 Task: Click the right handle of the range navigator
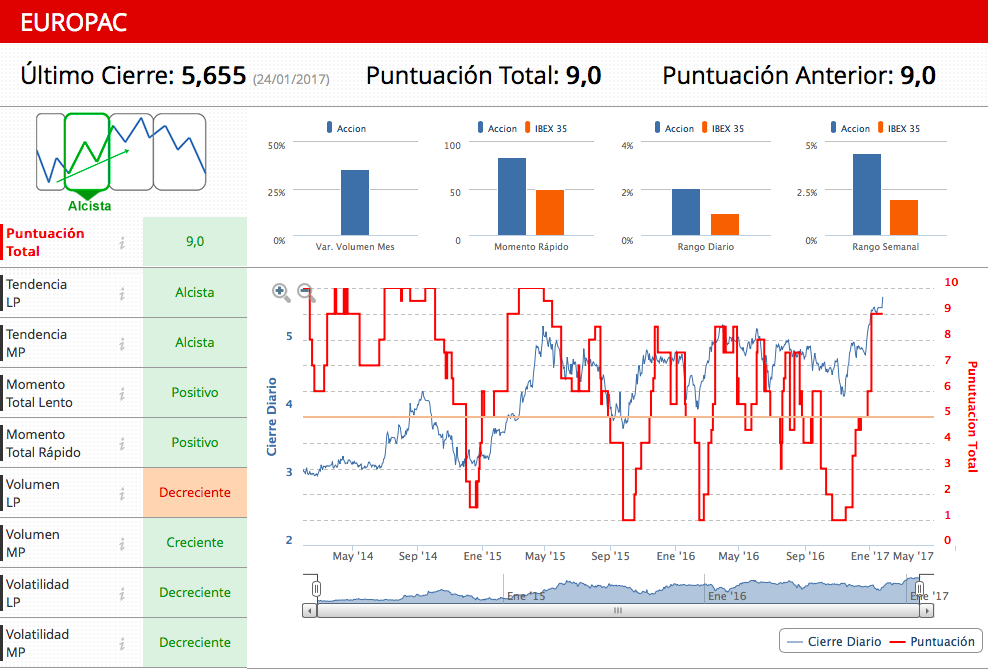click(920, 588)
